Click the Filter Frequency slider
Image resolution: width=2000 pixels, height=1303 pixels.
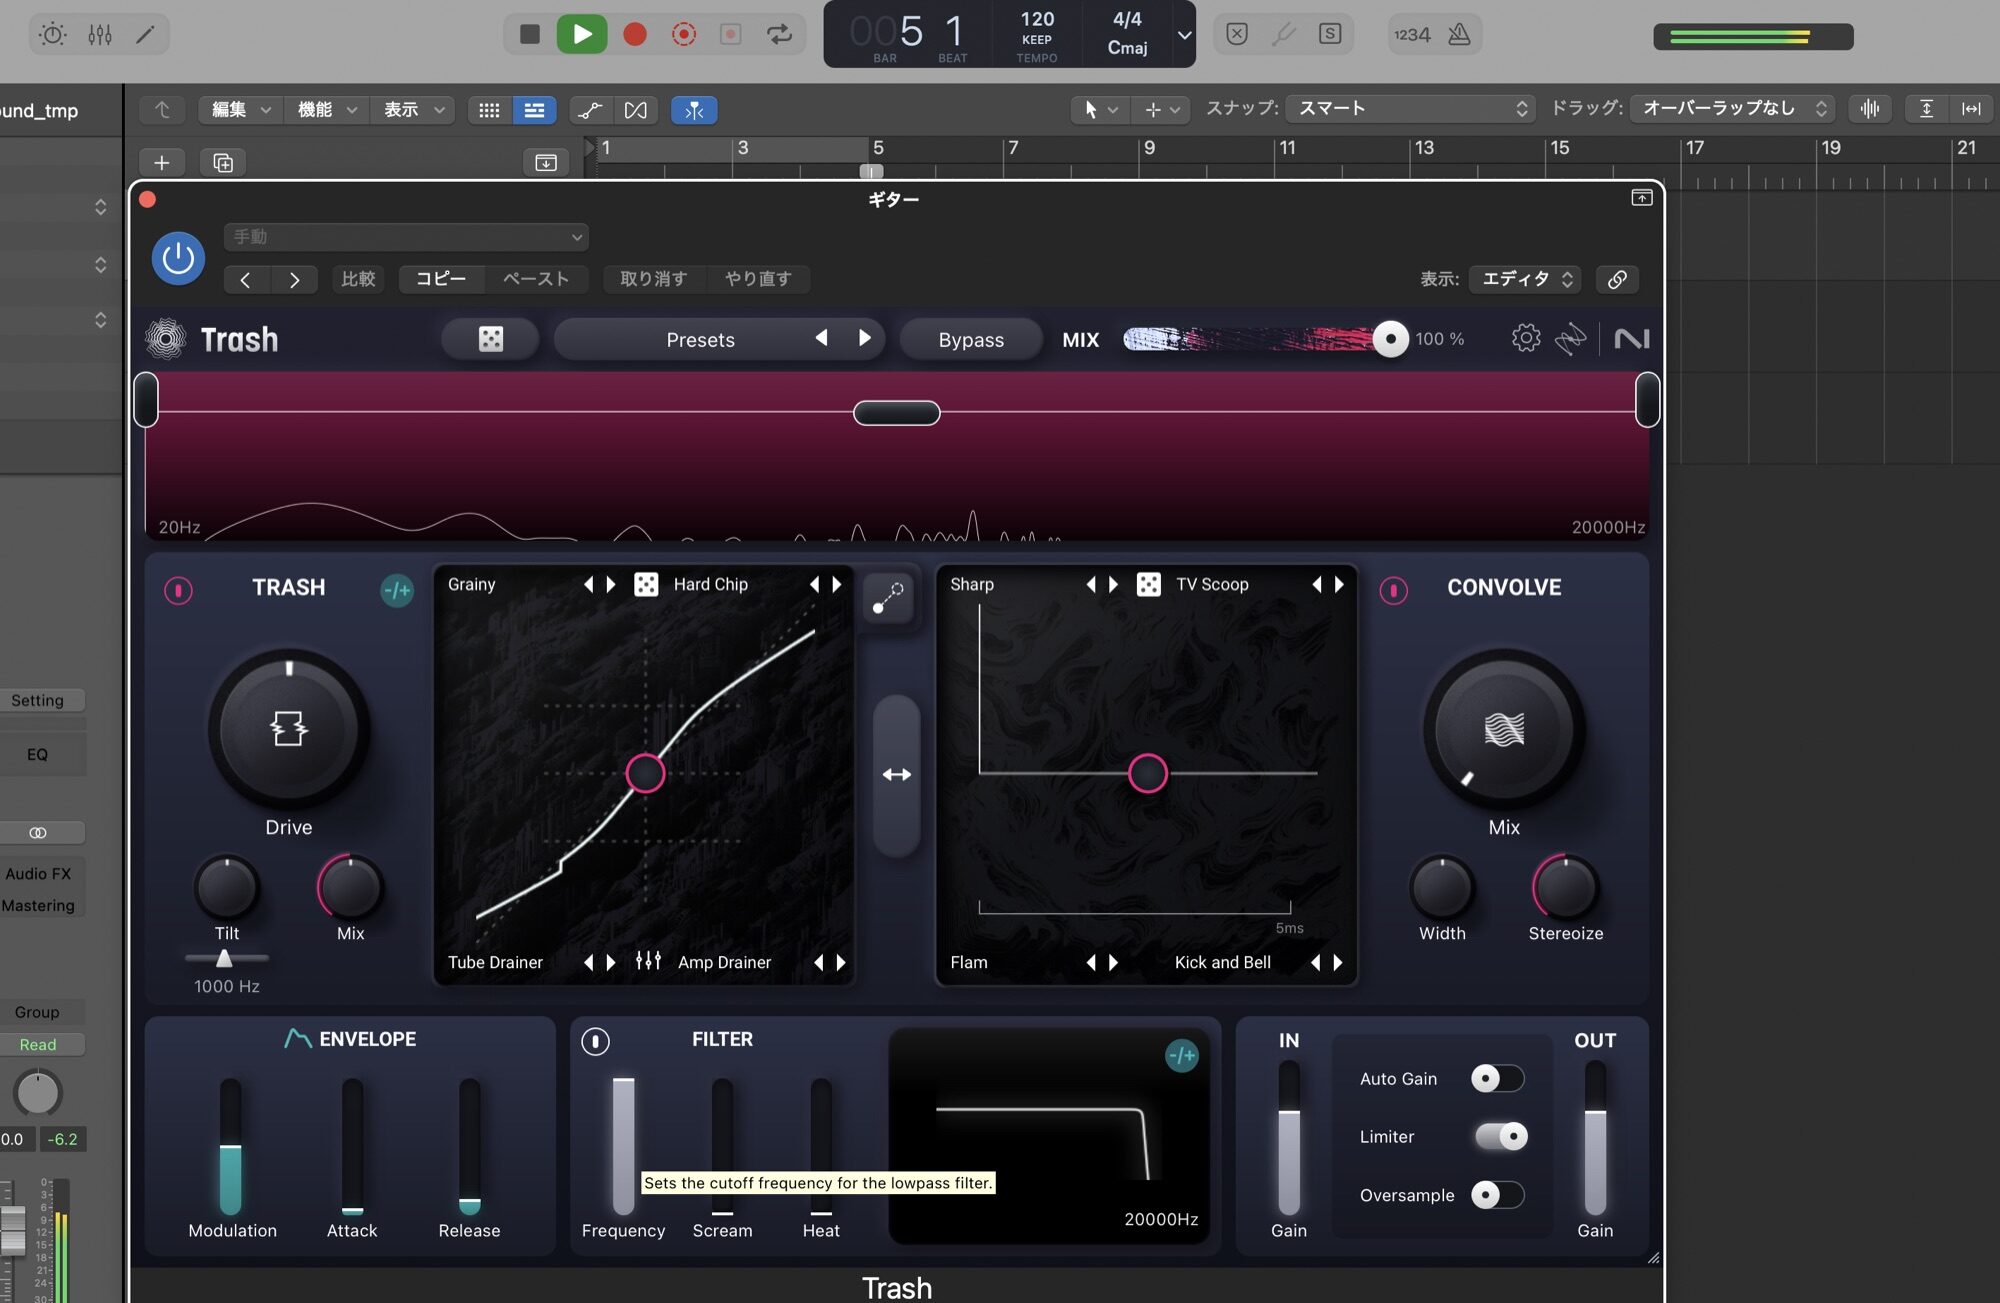click(x=623, y=1146)
